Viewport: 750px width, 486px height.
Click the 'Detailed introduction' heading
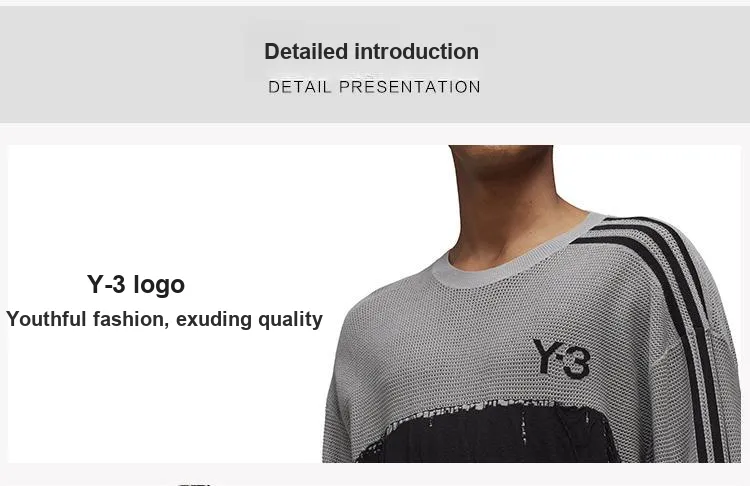click(x=372, y=52)
